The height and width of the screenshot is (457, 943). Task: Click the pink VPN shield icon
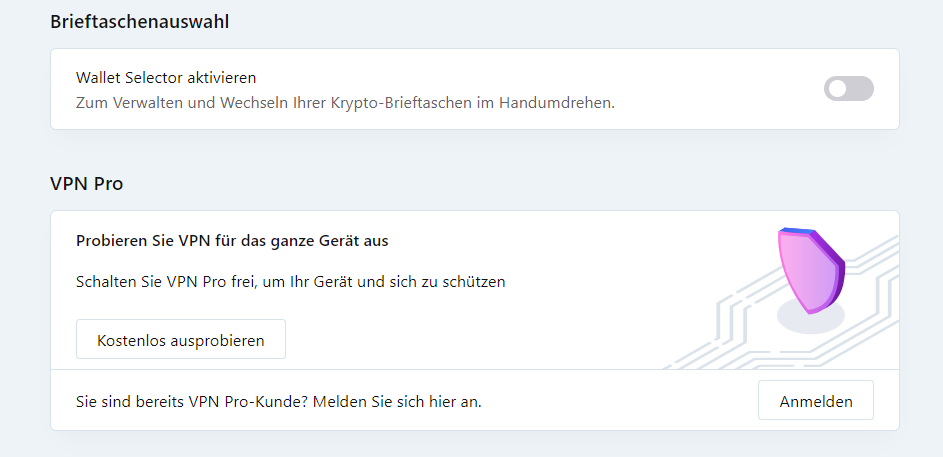click(x=811, y=271)
